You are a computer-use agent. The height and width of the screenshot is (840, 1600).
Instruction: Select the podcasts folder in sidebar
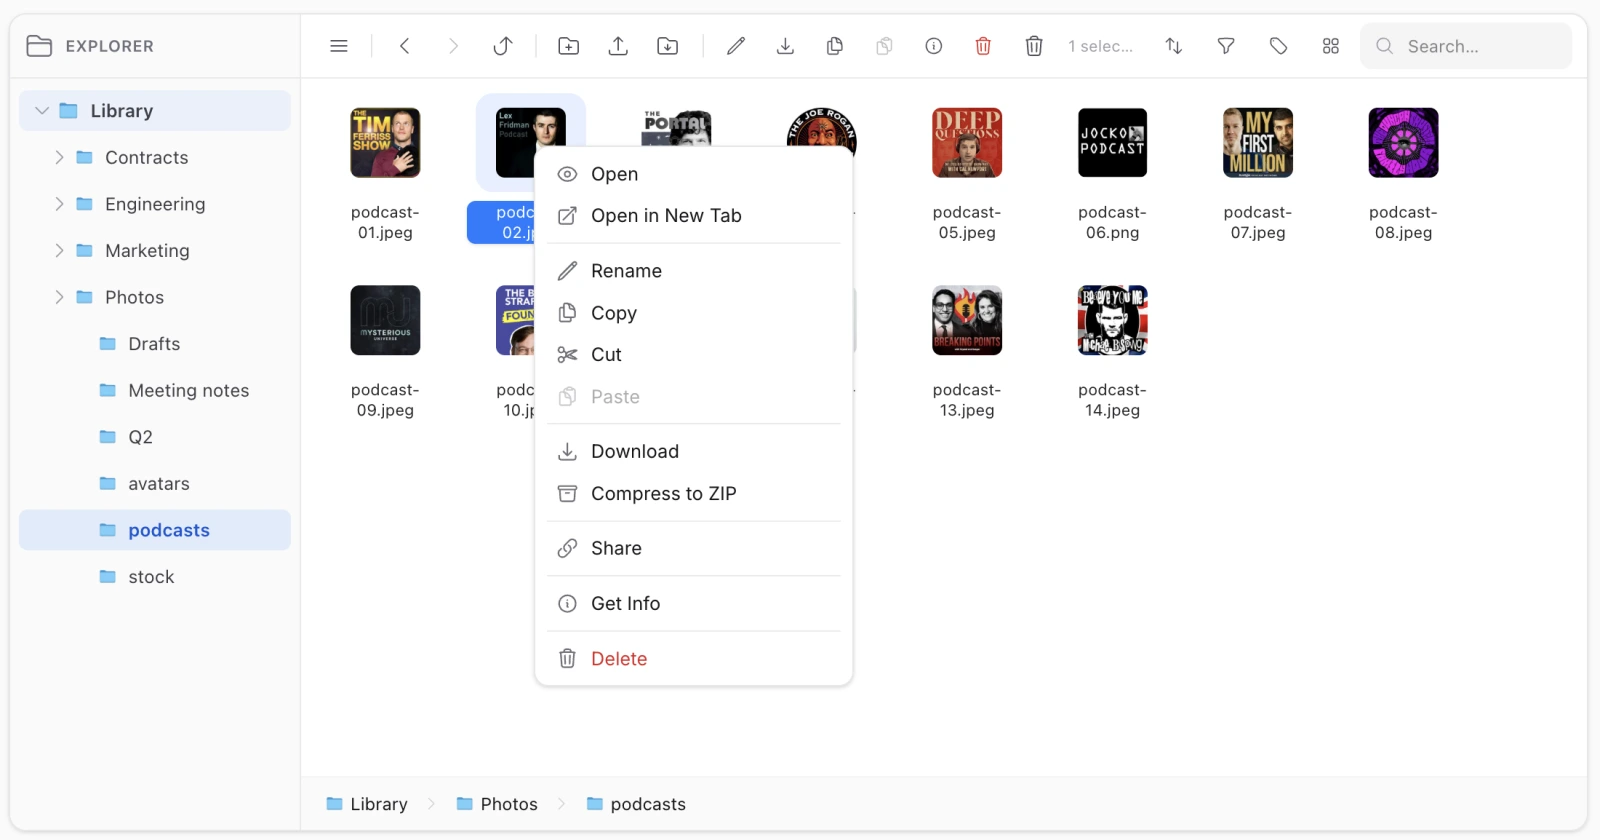(x=155, y=530)
